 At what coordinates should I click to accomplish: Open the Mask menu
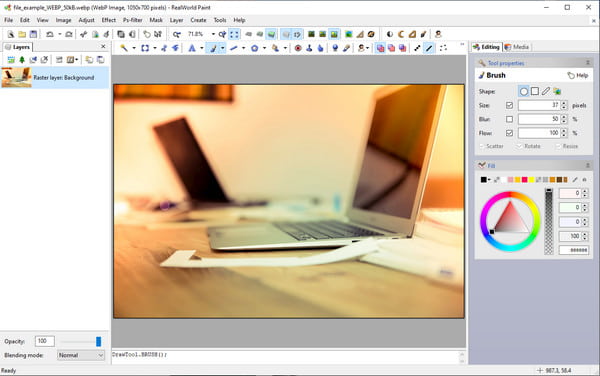coord(156,20)
